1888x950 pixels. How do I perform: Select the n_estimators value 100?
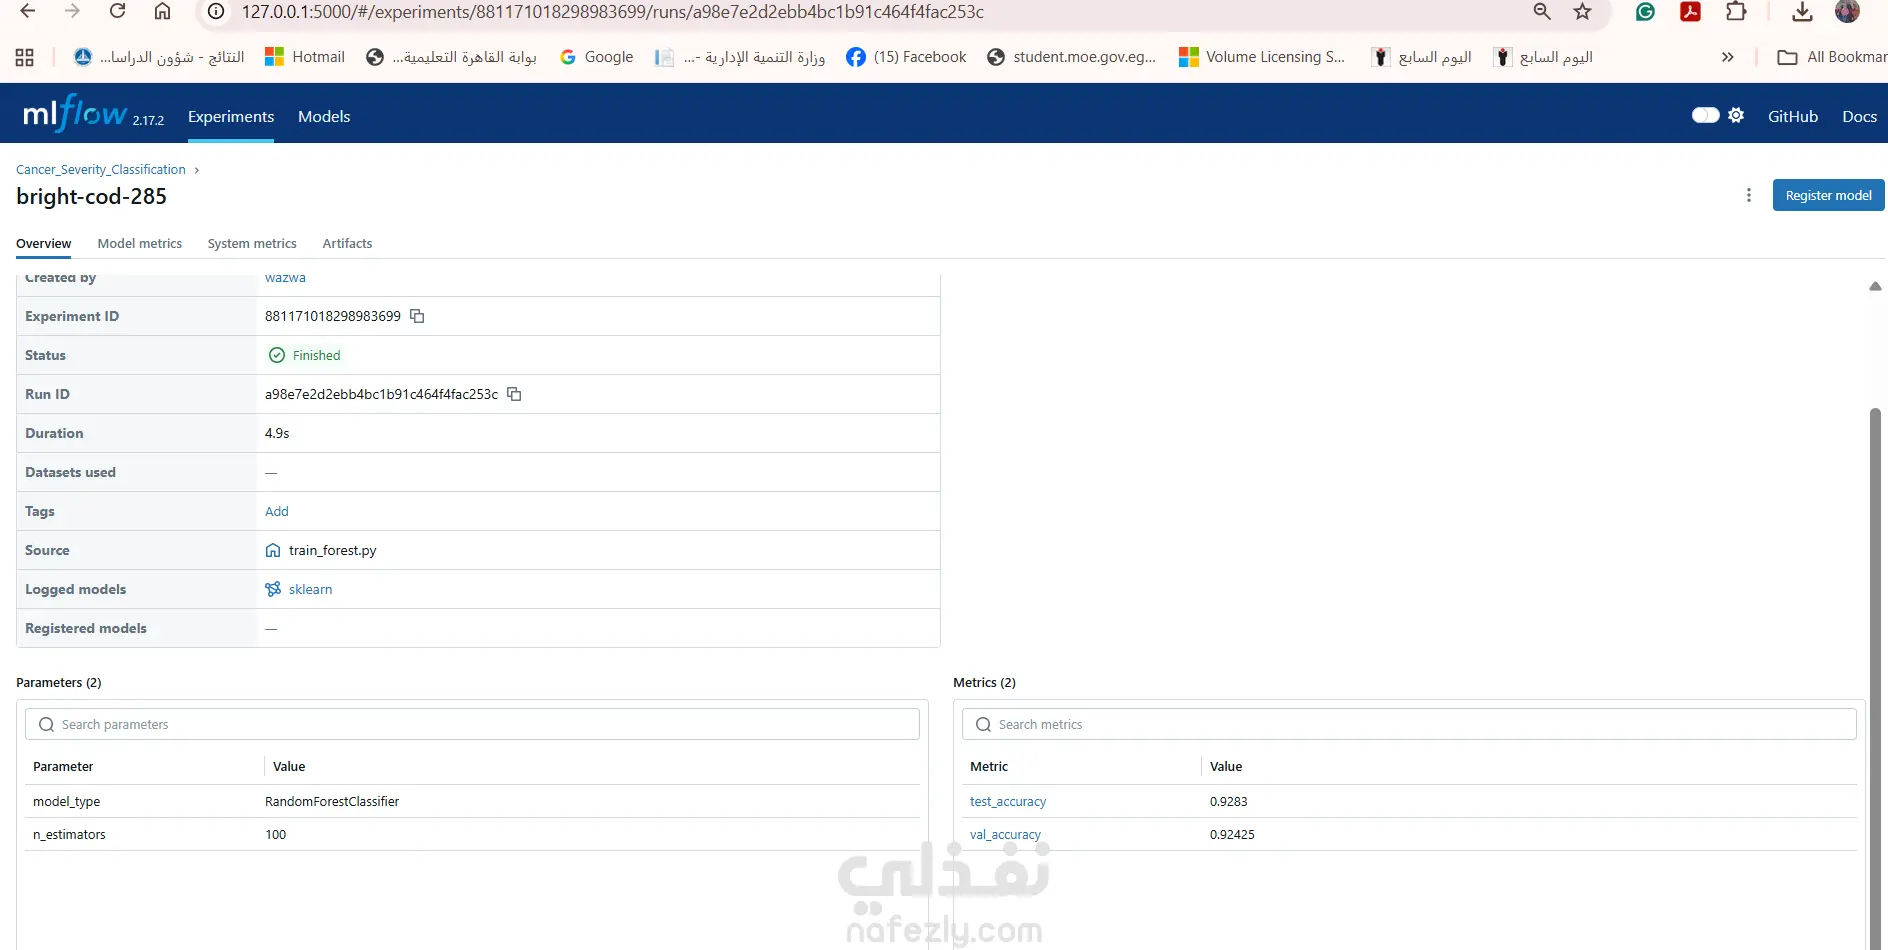pos(275,834)
